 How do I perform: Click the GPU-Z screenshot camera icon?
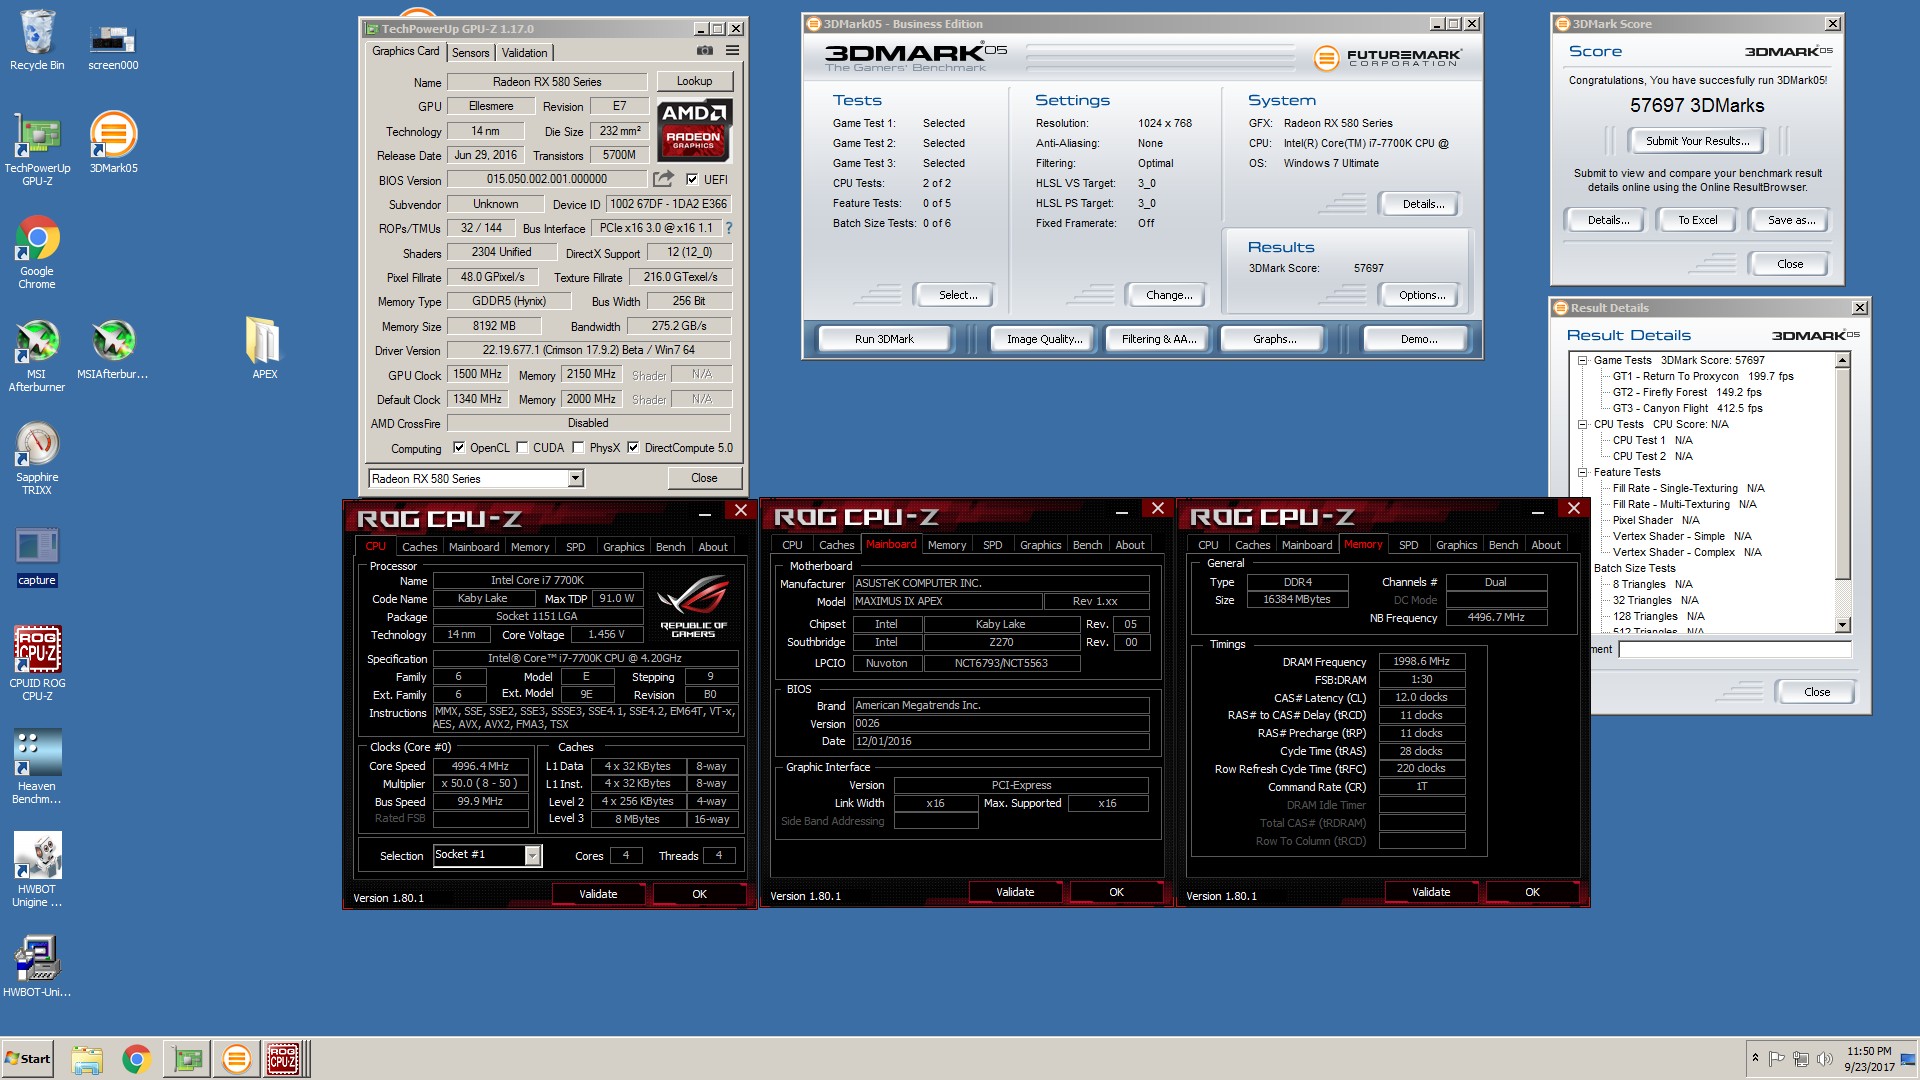click(x=705, y=51)
